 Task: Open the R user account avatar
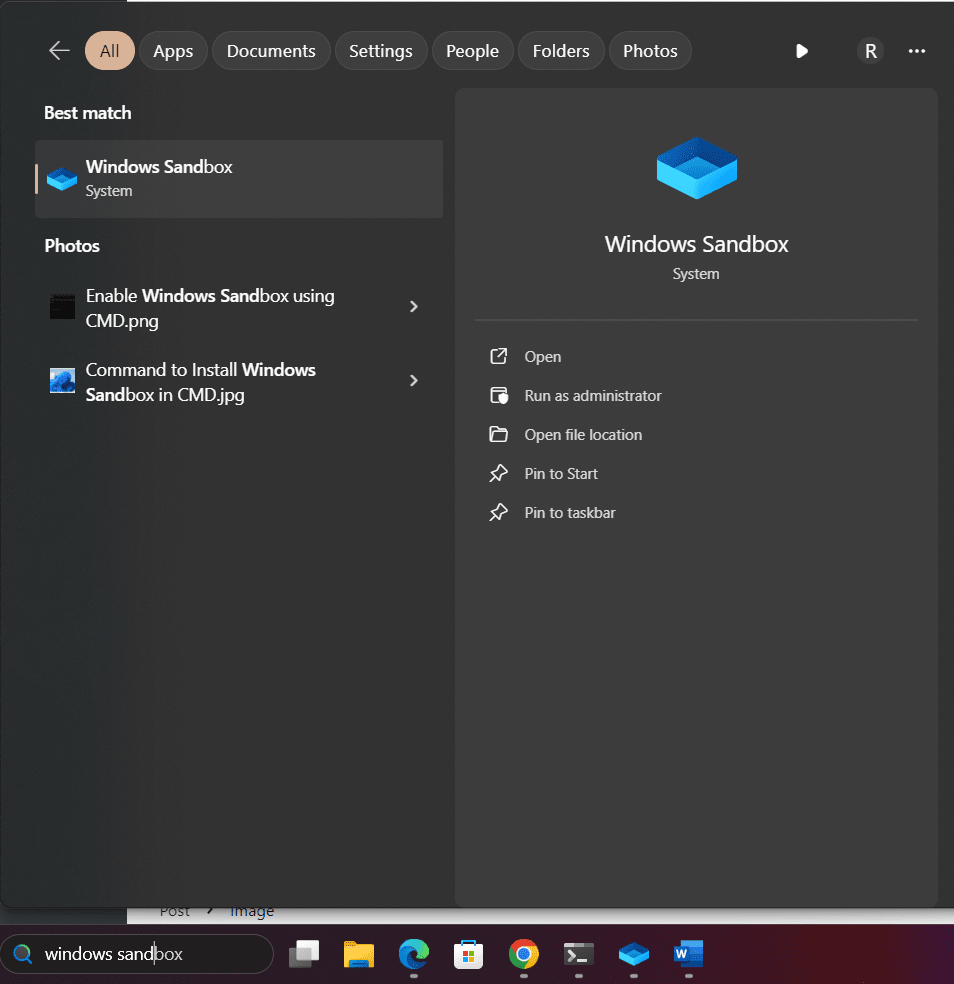click(870, 51)
